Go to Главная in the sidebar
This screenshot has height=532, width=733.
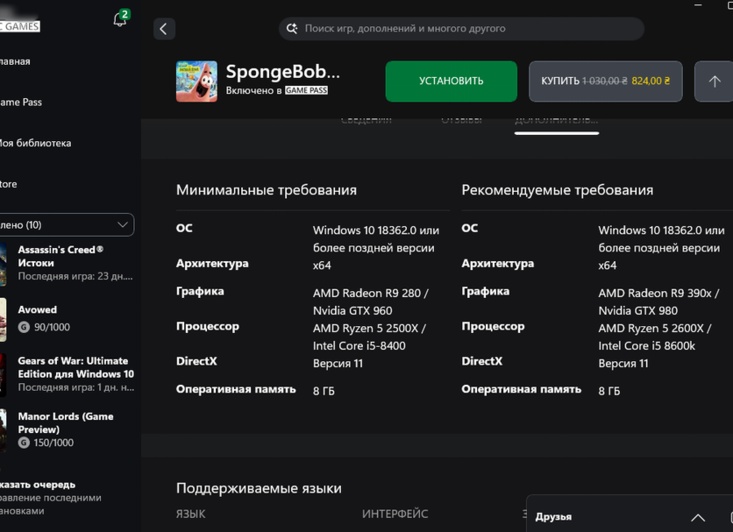[x=15, y=61]
